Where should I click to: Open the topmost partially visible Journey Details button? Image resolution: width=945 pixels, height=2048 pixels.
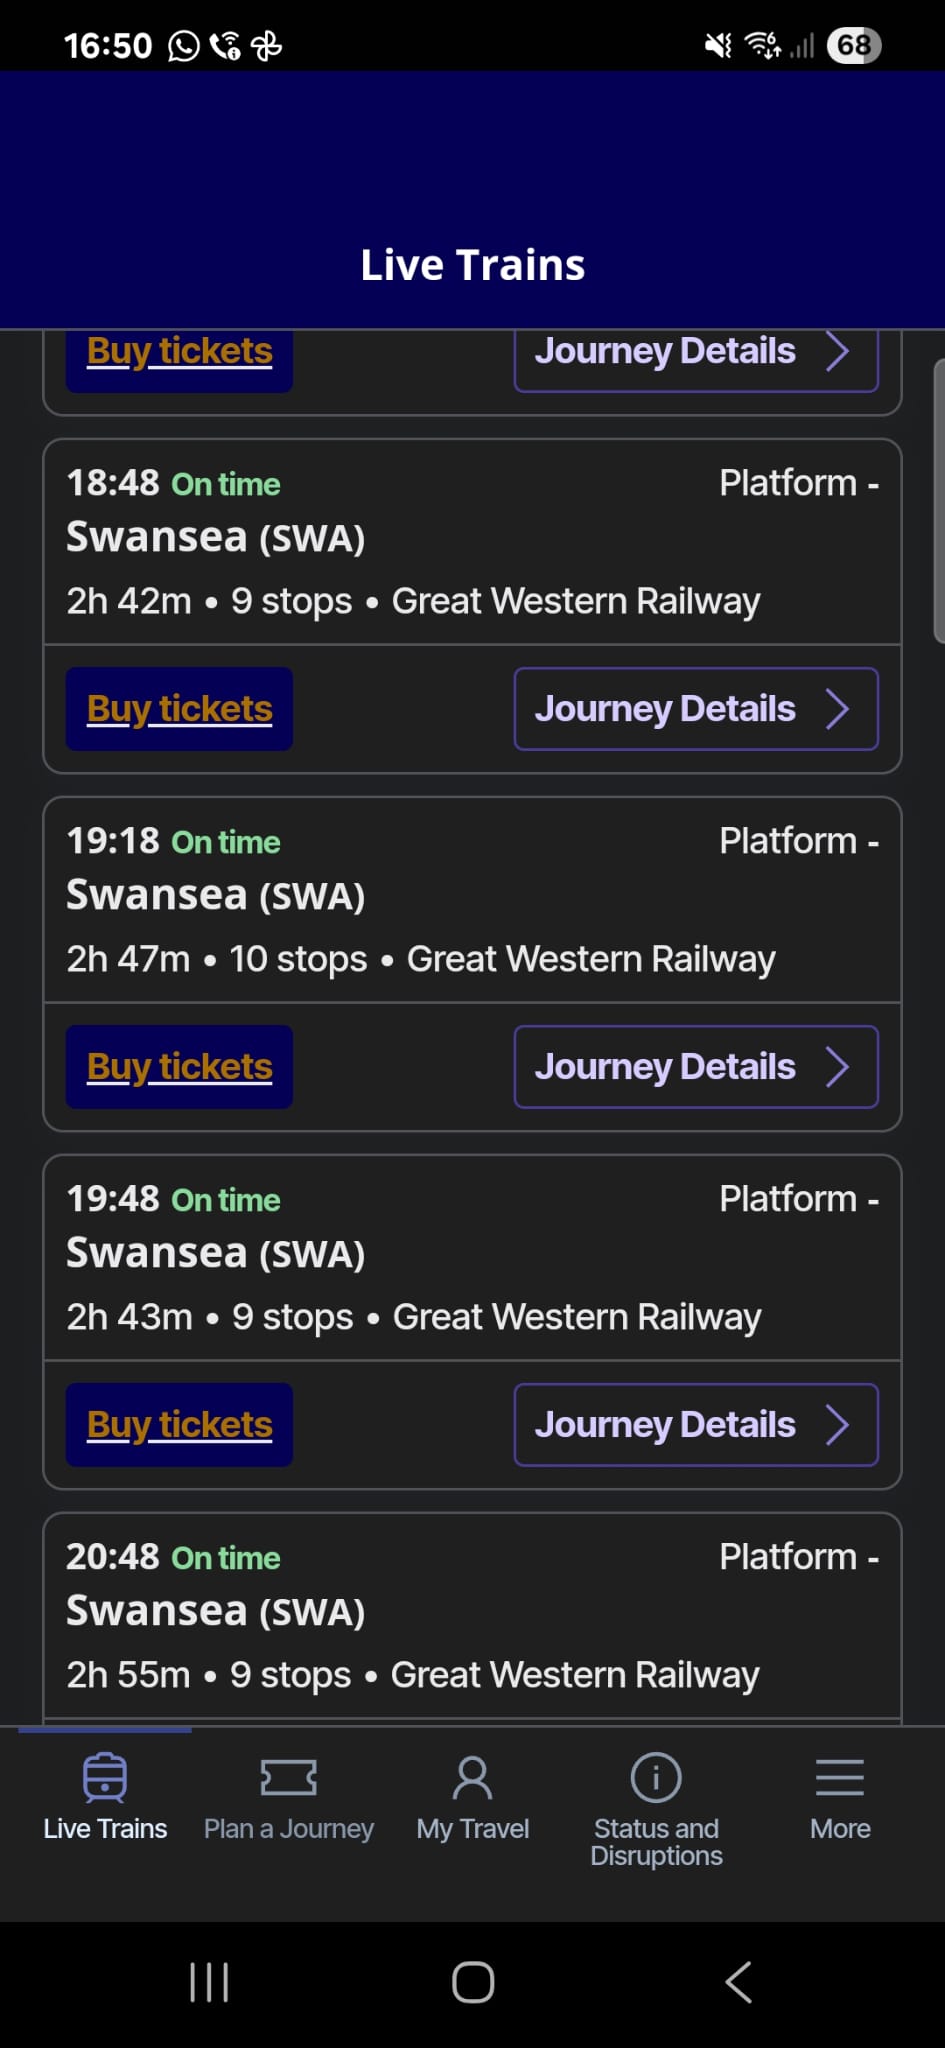[696, 356]
